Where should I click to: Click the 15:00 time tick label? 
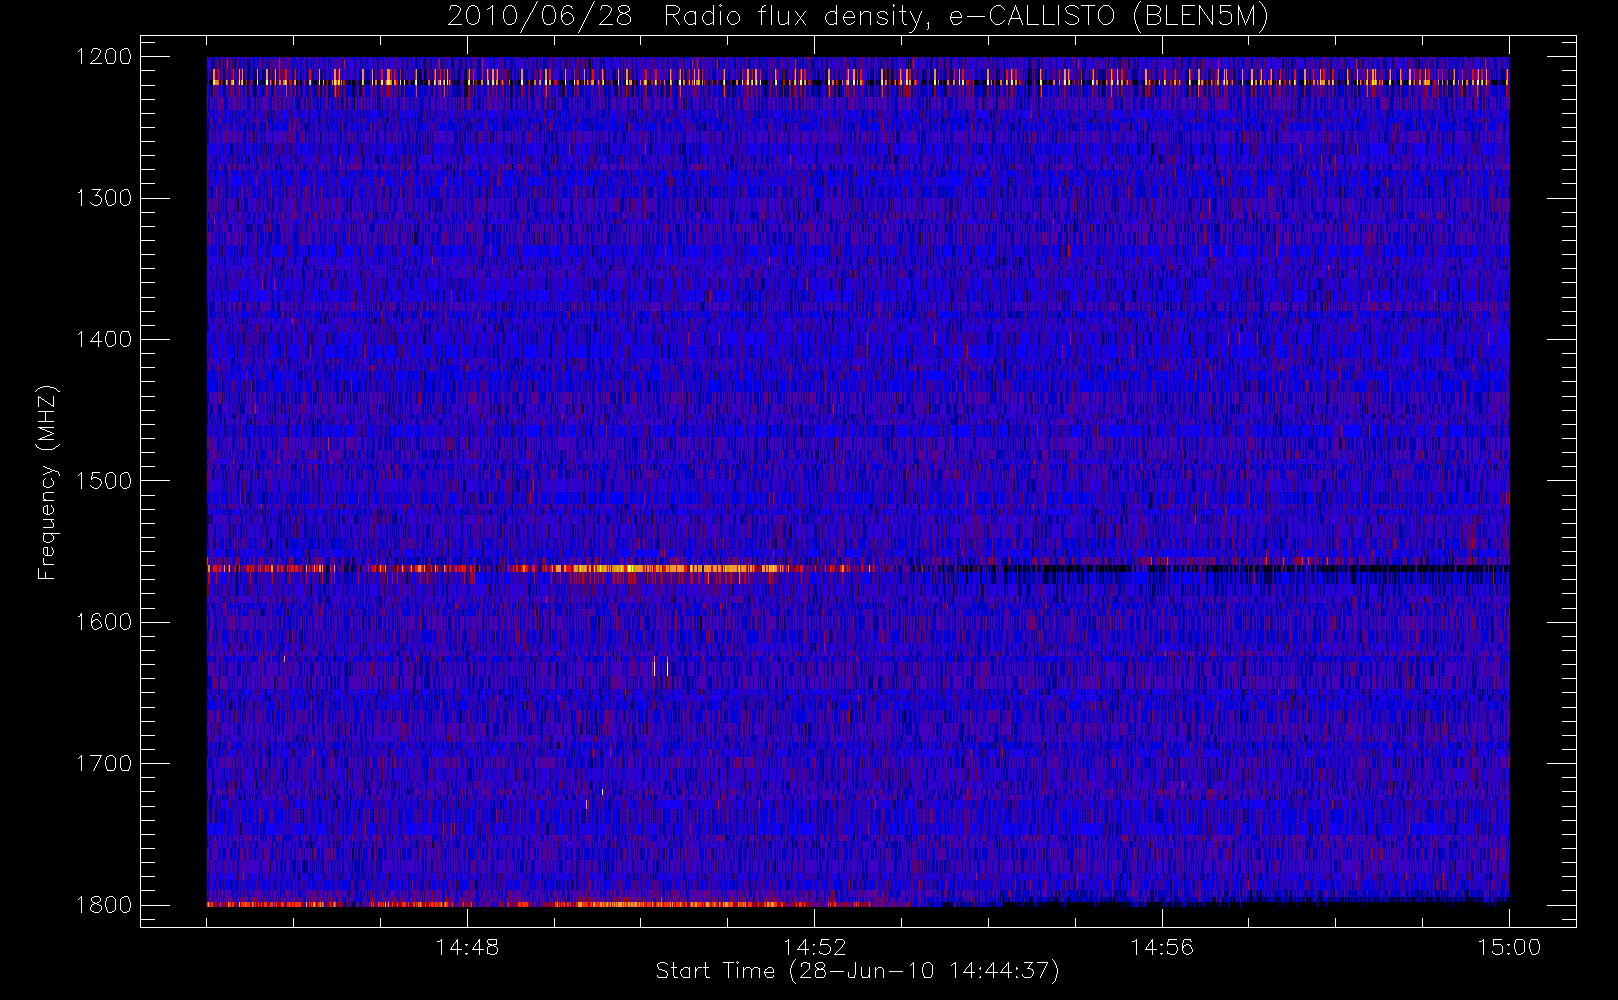point(1509,947)
